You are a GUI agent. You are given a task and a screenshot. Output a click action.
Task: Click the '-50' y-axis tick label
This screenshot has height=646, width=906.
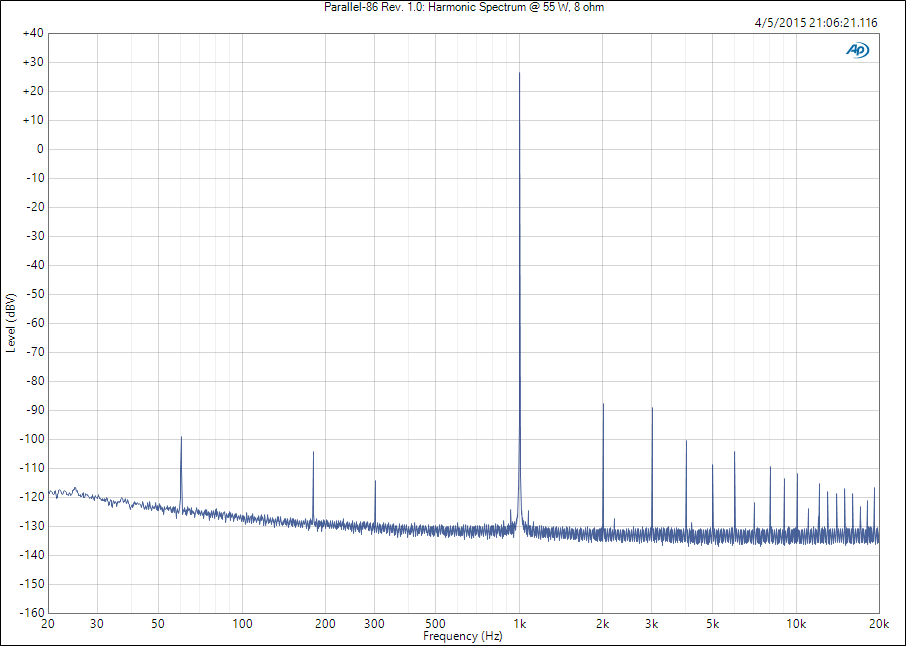coord(35,294)
